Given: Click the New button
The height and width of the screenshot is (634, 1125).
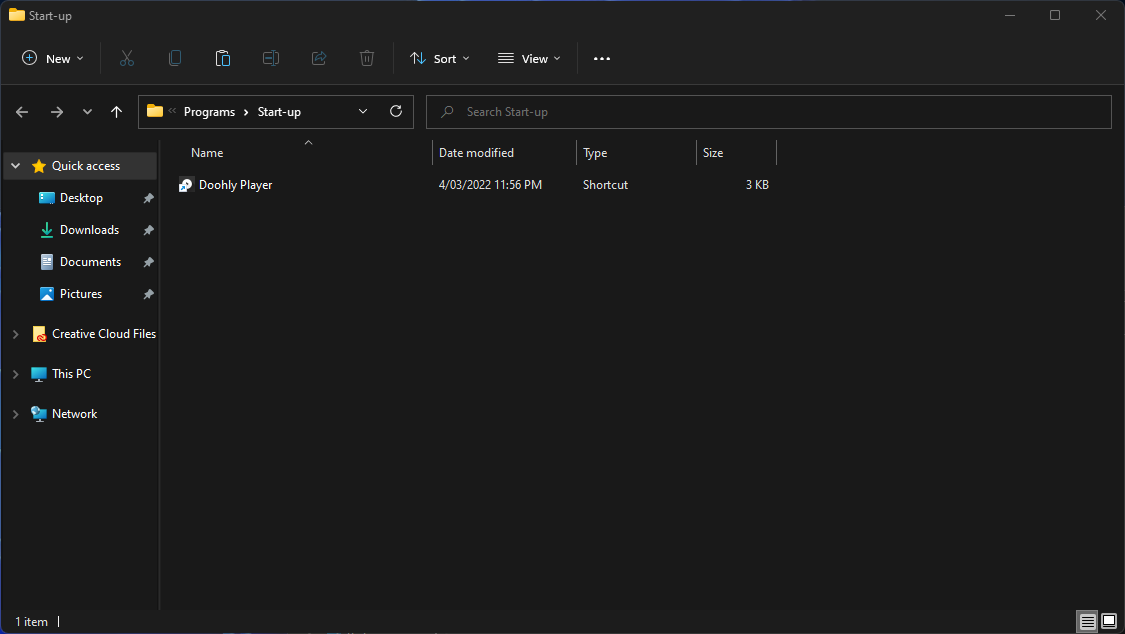Looking at the screenshot, I should point(53,59).
